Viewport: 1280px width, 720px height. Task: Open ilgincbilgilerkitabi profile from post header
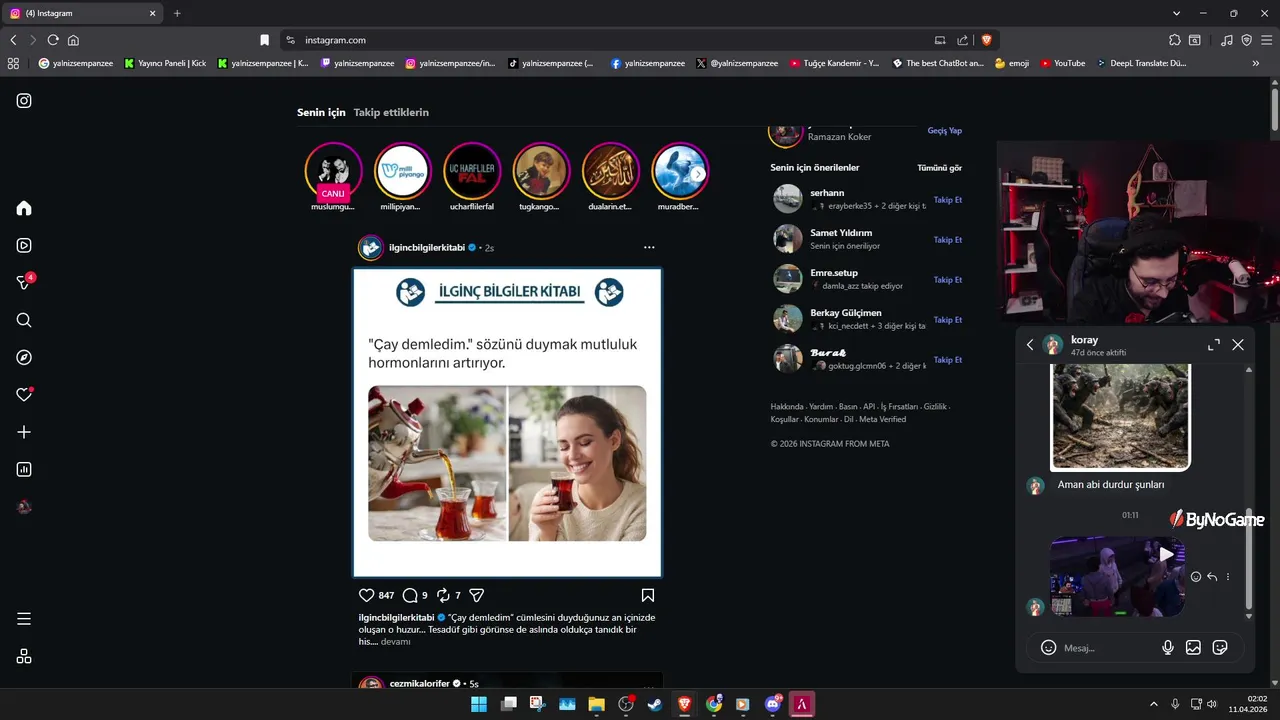coord(427,247)
